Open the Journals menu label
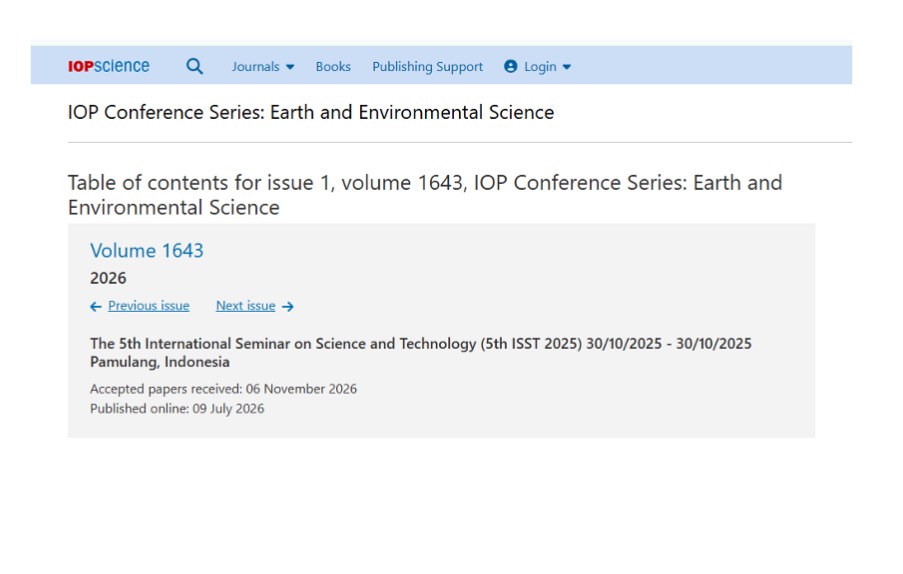The image size is (903, 574). 255,66
